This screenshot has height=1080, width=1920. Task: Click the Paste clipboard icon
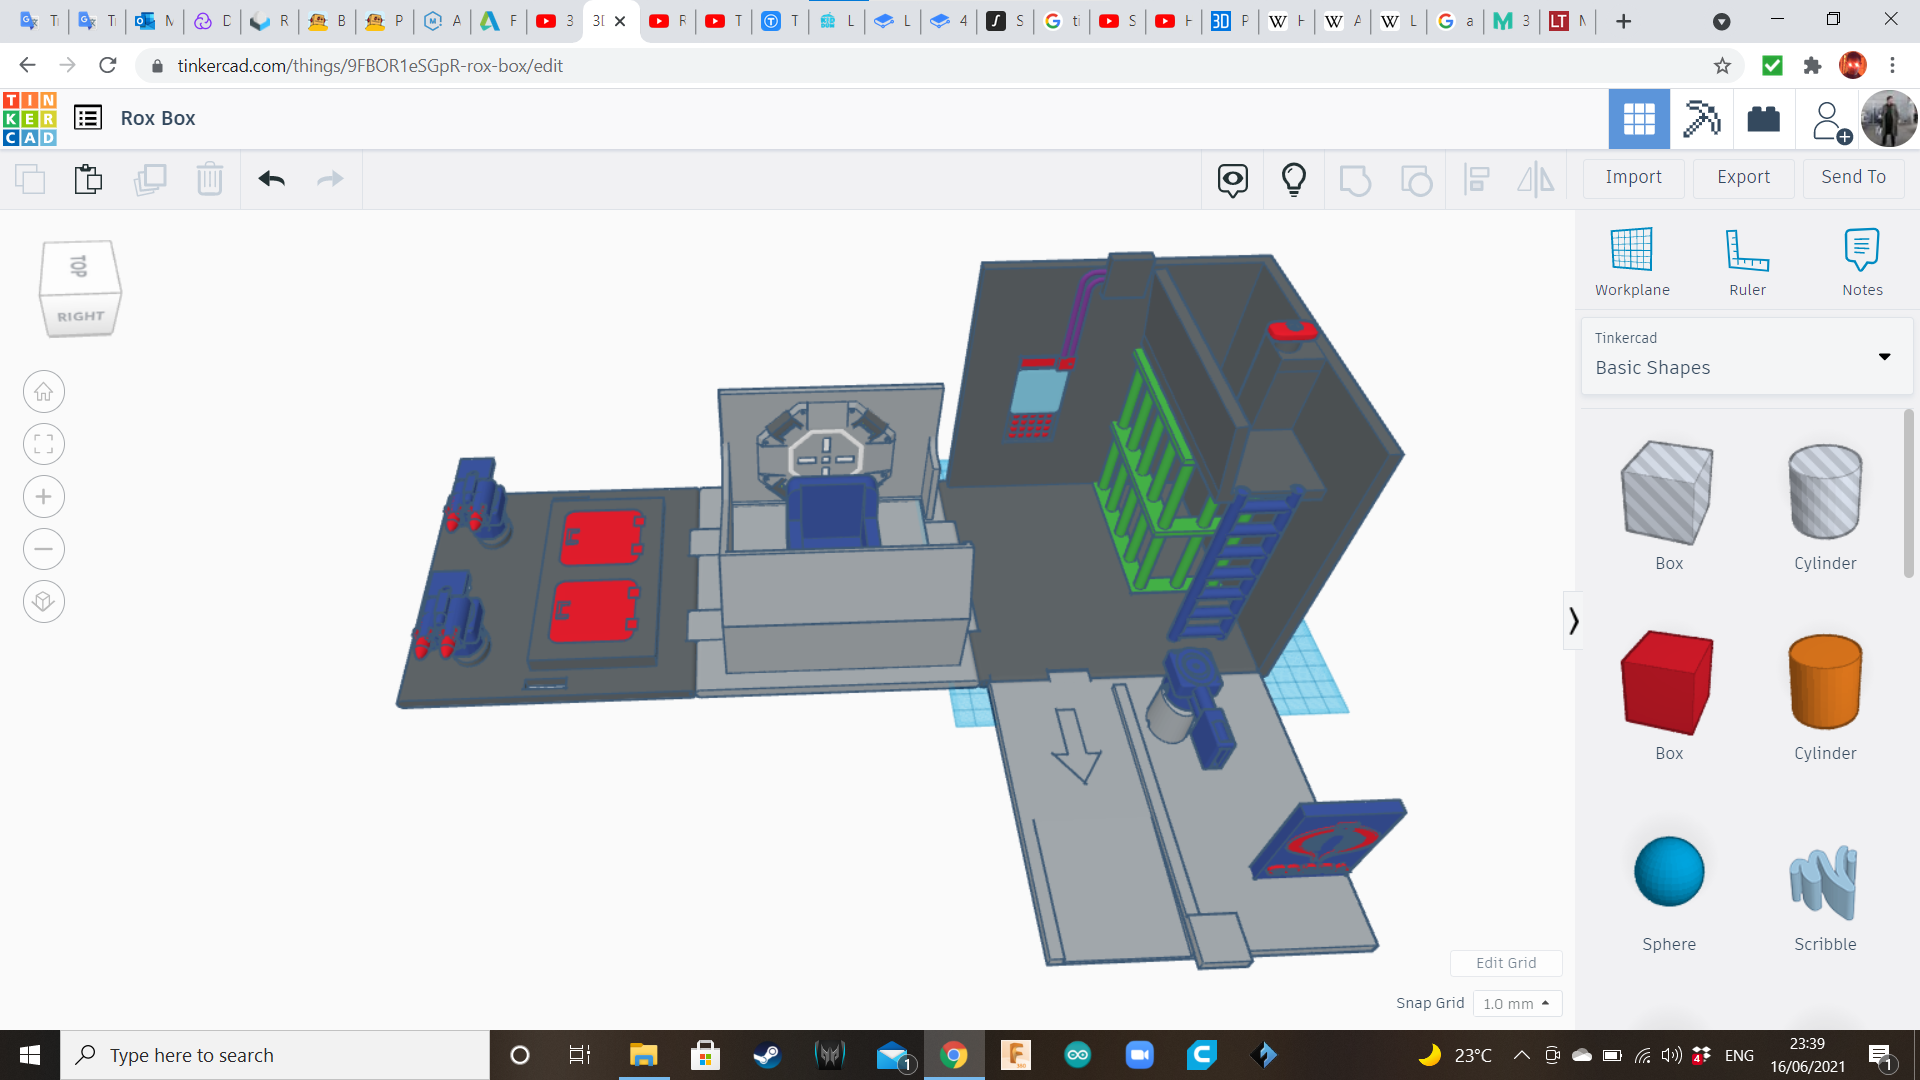[88, 179]
